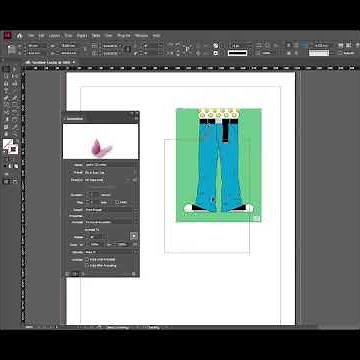
Task: Click the Height field in control bar
Action: point(68,53)
